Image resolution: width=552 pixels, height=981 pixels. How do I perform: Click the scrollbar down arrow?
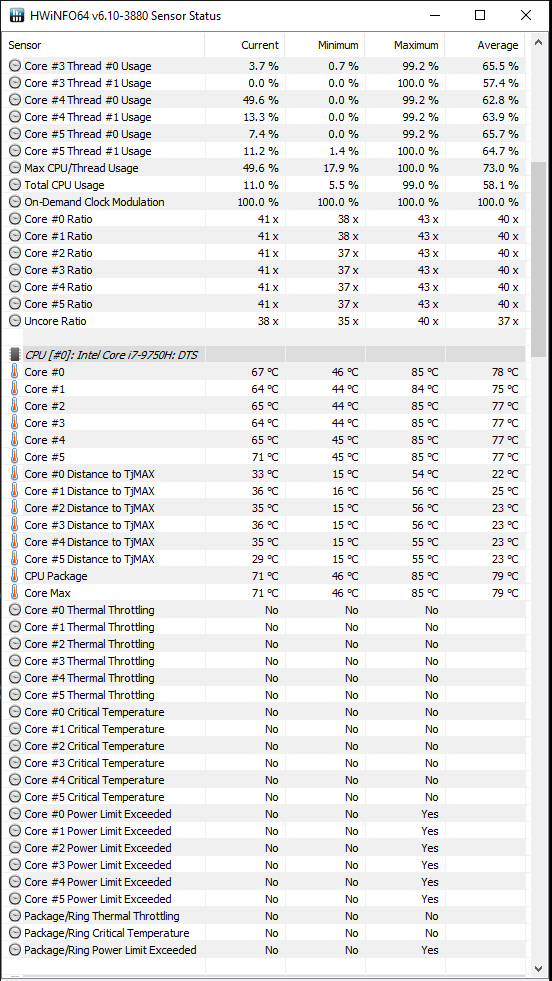point(538,967)
